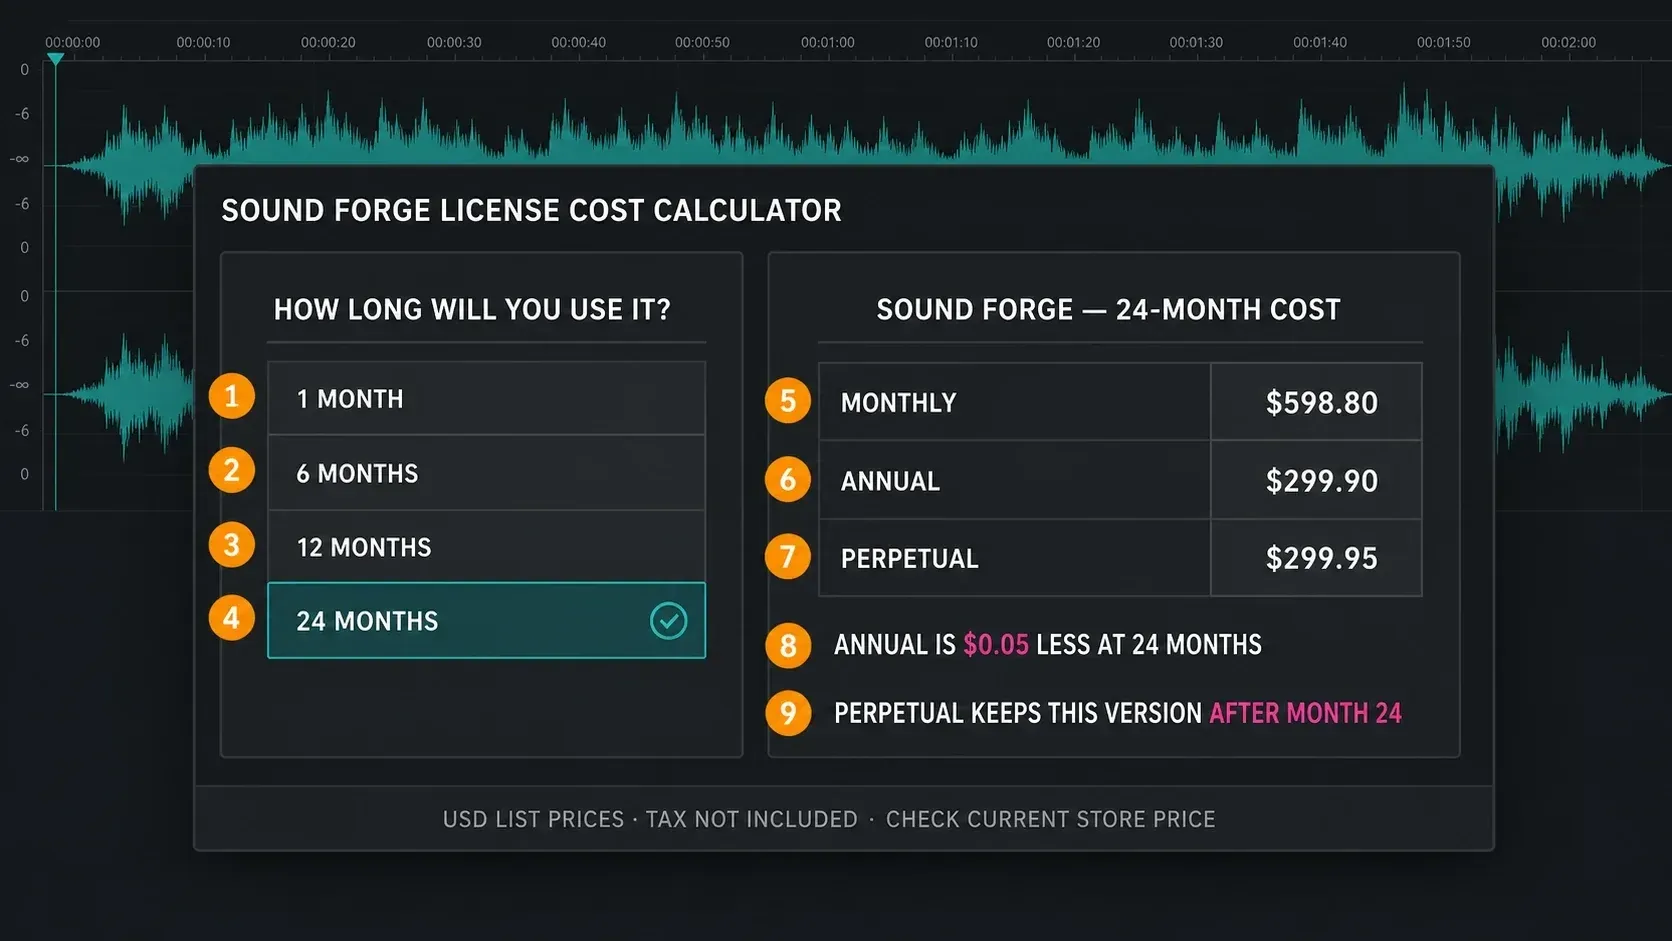Image resolution: width=1672 pixels, height=941 pixels.
Task: Click the pink $0.05 savings amount
Action: [x=995, y=645]
